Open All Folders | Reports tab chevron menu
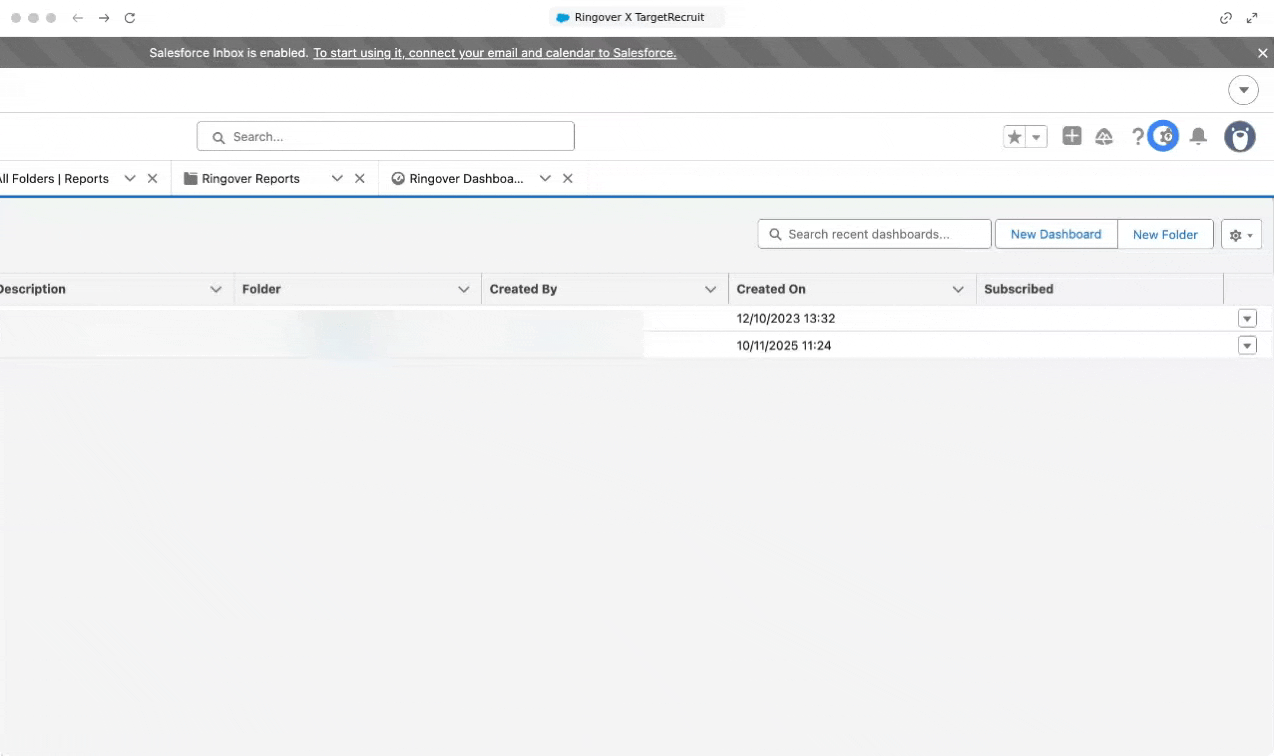Image resolution: width=1274 pixels, height=756 pixels. [x=129, y=178]
